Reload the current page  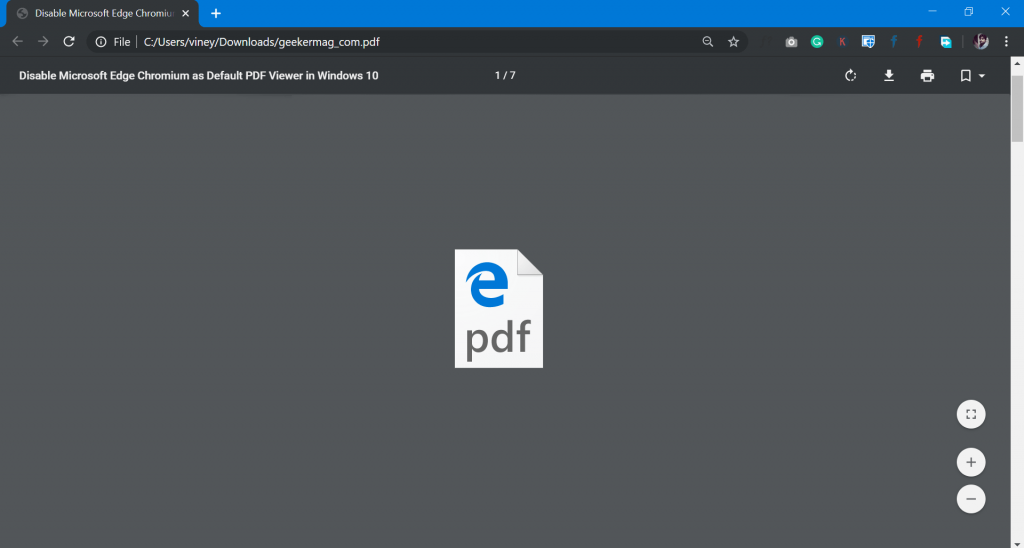(69, 42)
